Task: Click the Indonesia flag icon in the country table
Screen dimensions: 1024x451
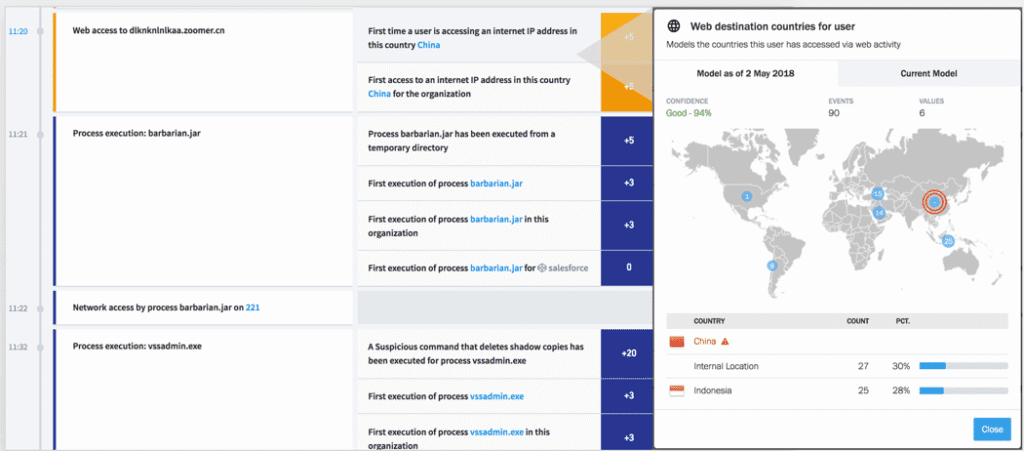Action: (676, 390)
